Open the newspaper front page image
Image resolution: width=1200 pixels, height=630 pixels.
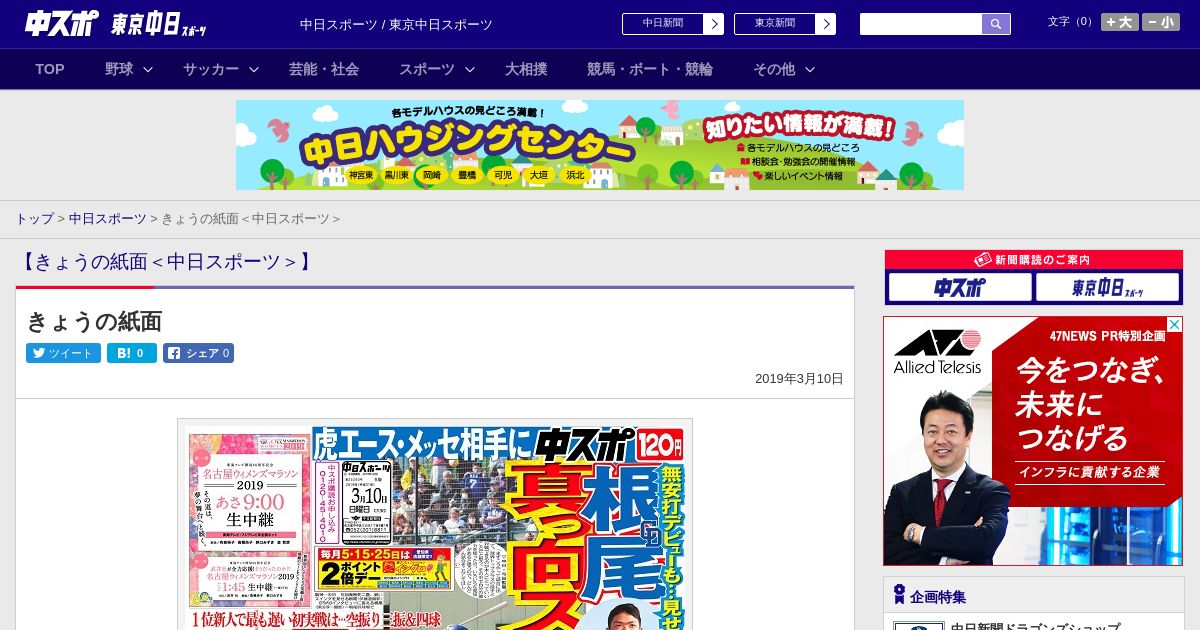[435, 524]
